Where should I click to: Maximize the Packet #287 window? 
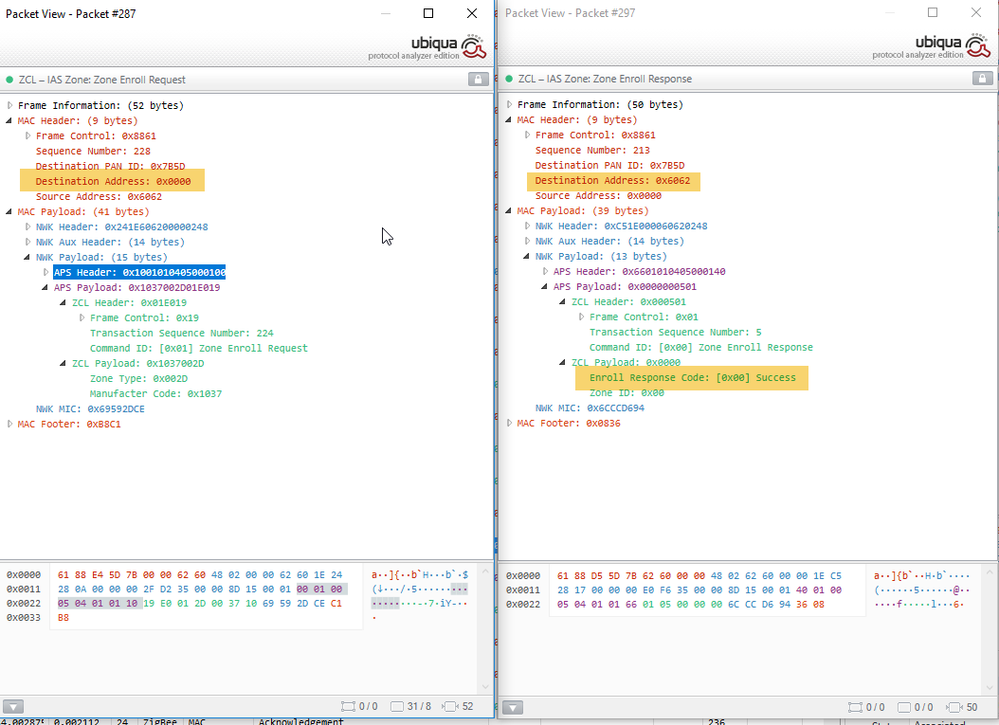click(429, 13)
